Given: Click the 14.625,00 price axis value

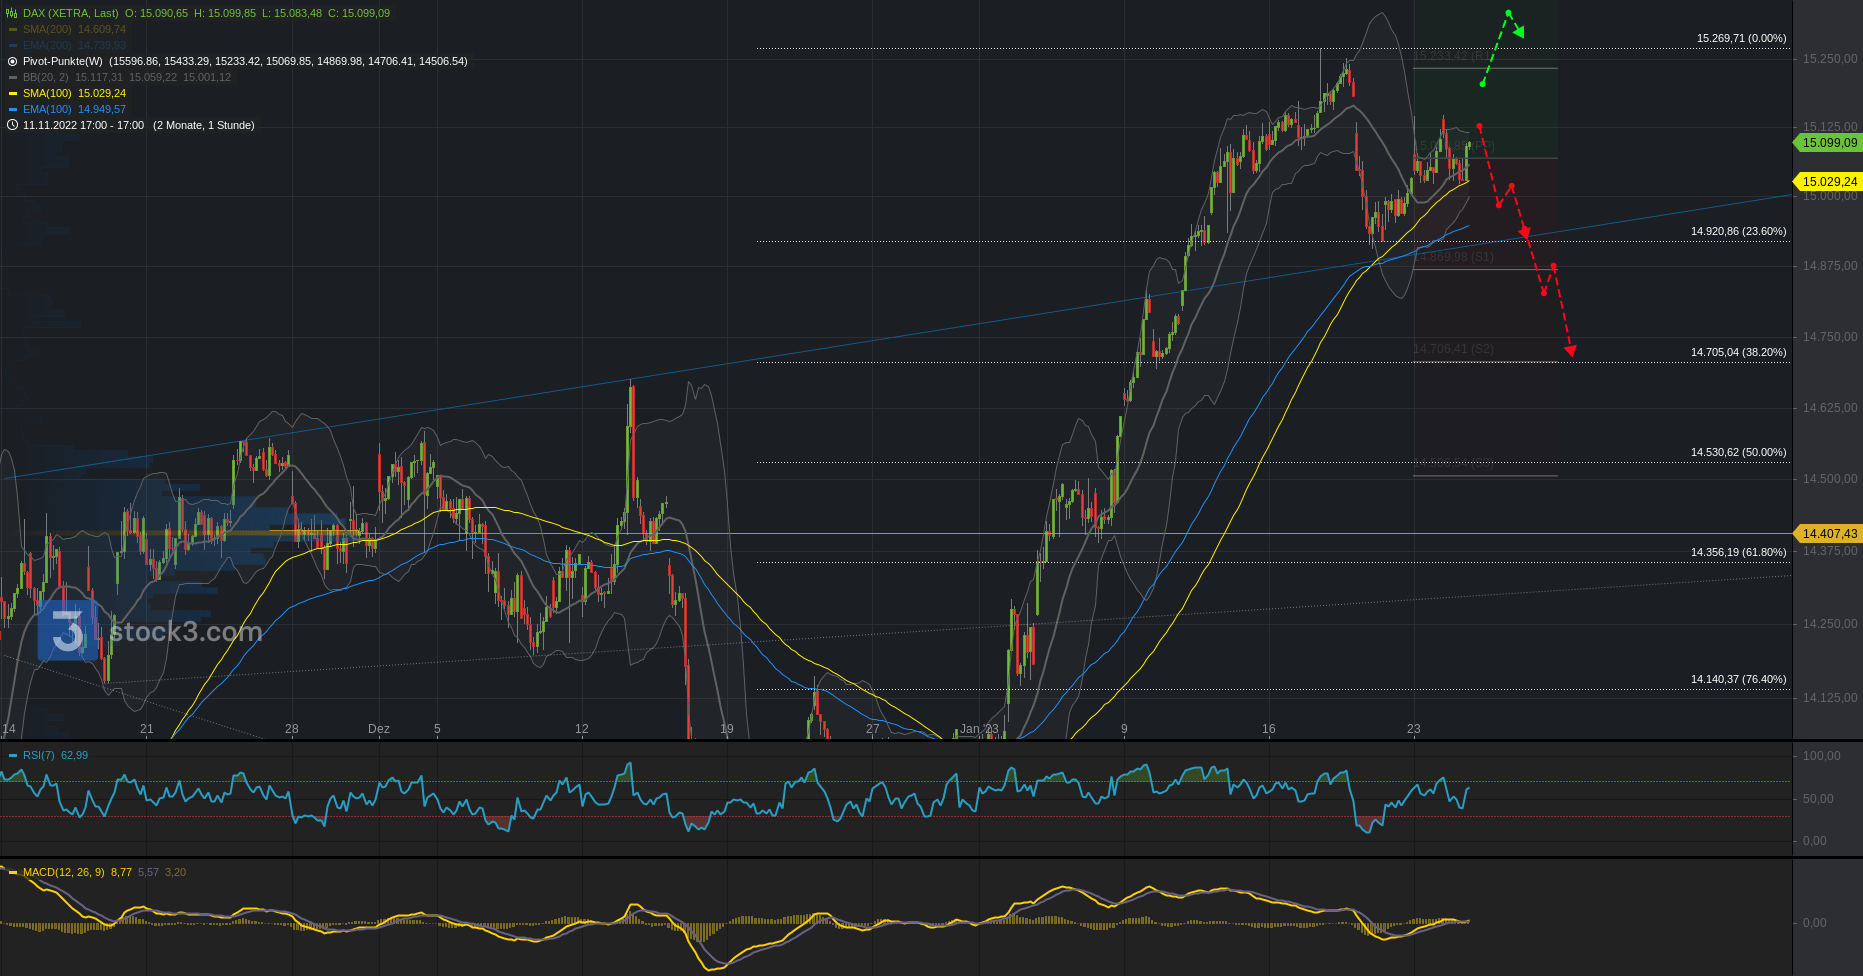Looking at the screenshot, I should click(1829, 408).
